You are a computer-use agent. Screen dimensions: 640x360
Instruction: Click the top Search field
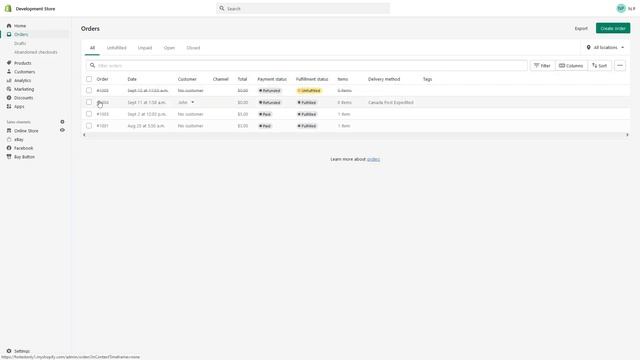[303, 8]
